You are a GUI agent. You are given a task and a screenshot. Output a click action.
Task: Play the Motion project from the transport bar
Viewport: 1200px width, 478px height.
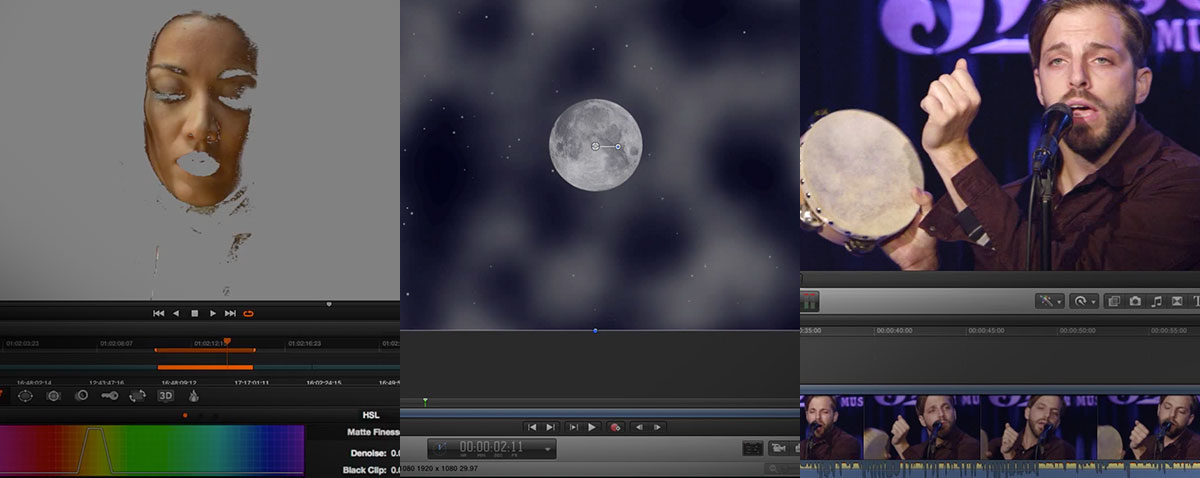tap(592, 427)
